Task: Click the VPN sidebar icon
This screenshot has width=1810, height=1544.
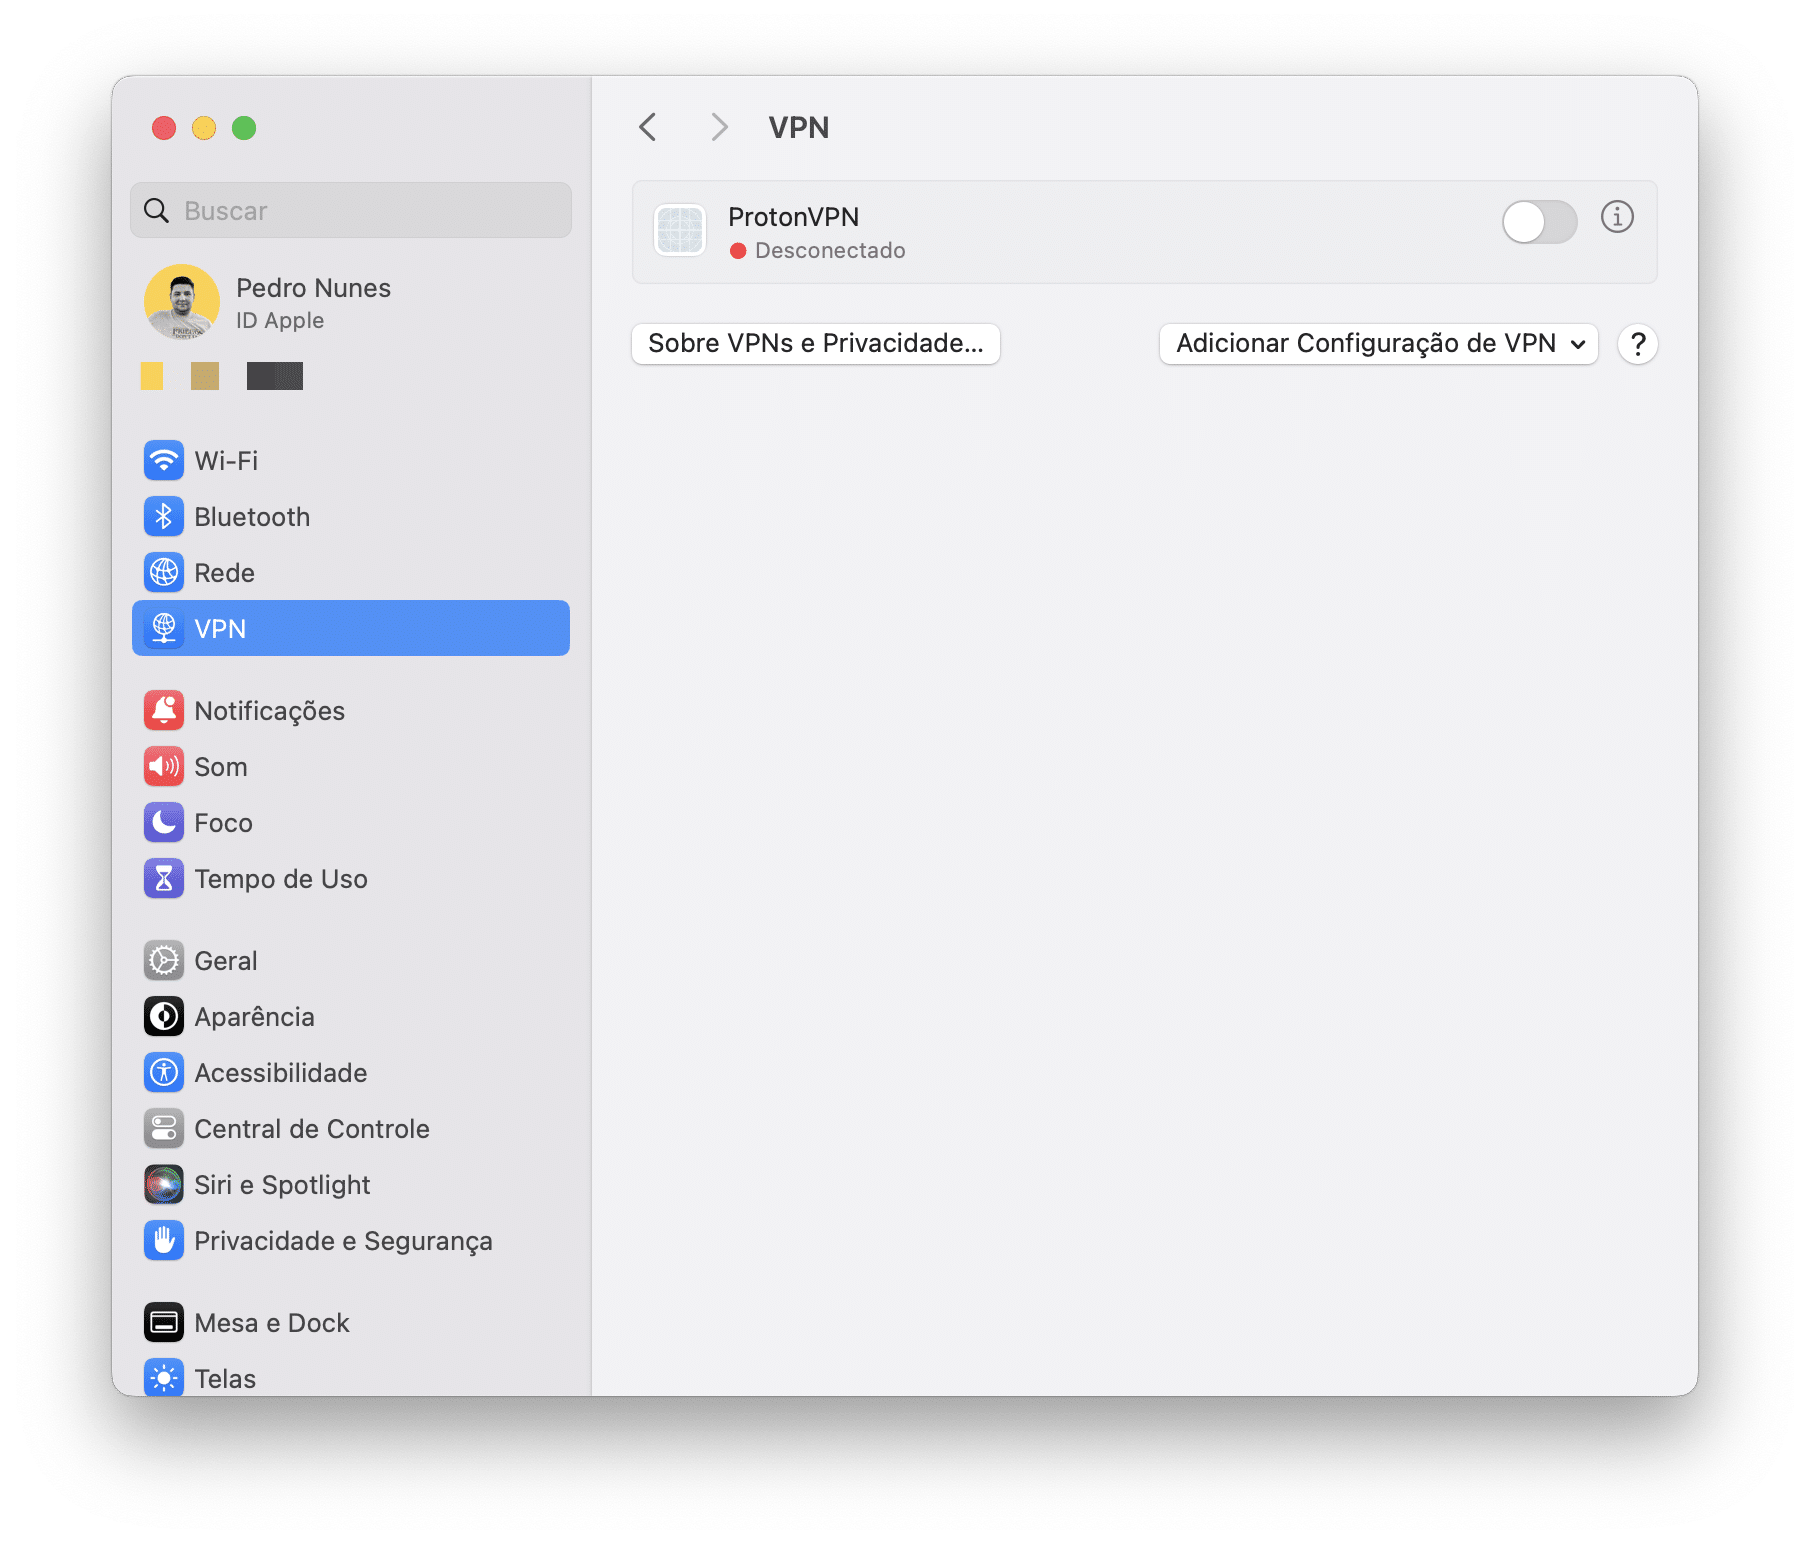Action: pyautogui.click(x=164, y=628)
